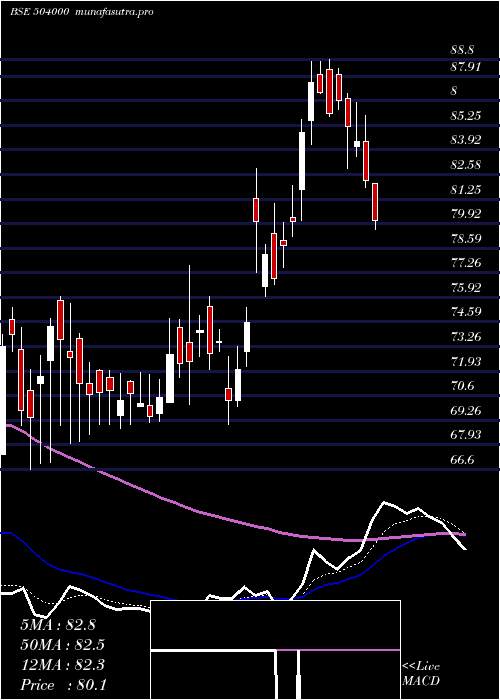500x700 pixels.
Task: Select the 78.59 price axis label
Action: click(x=466, y=238)
